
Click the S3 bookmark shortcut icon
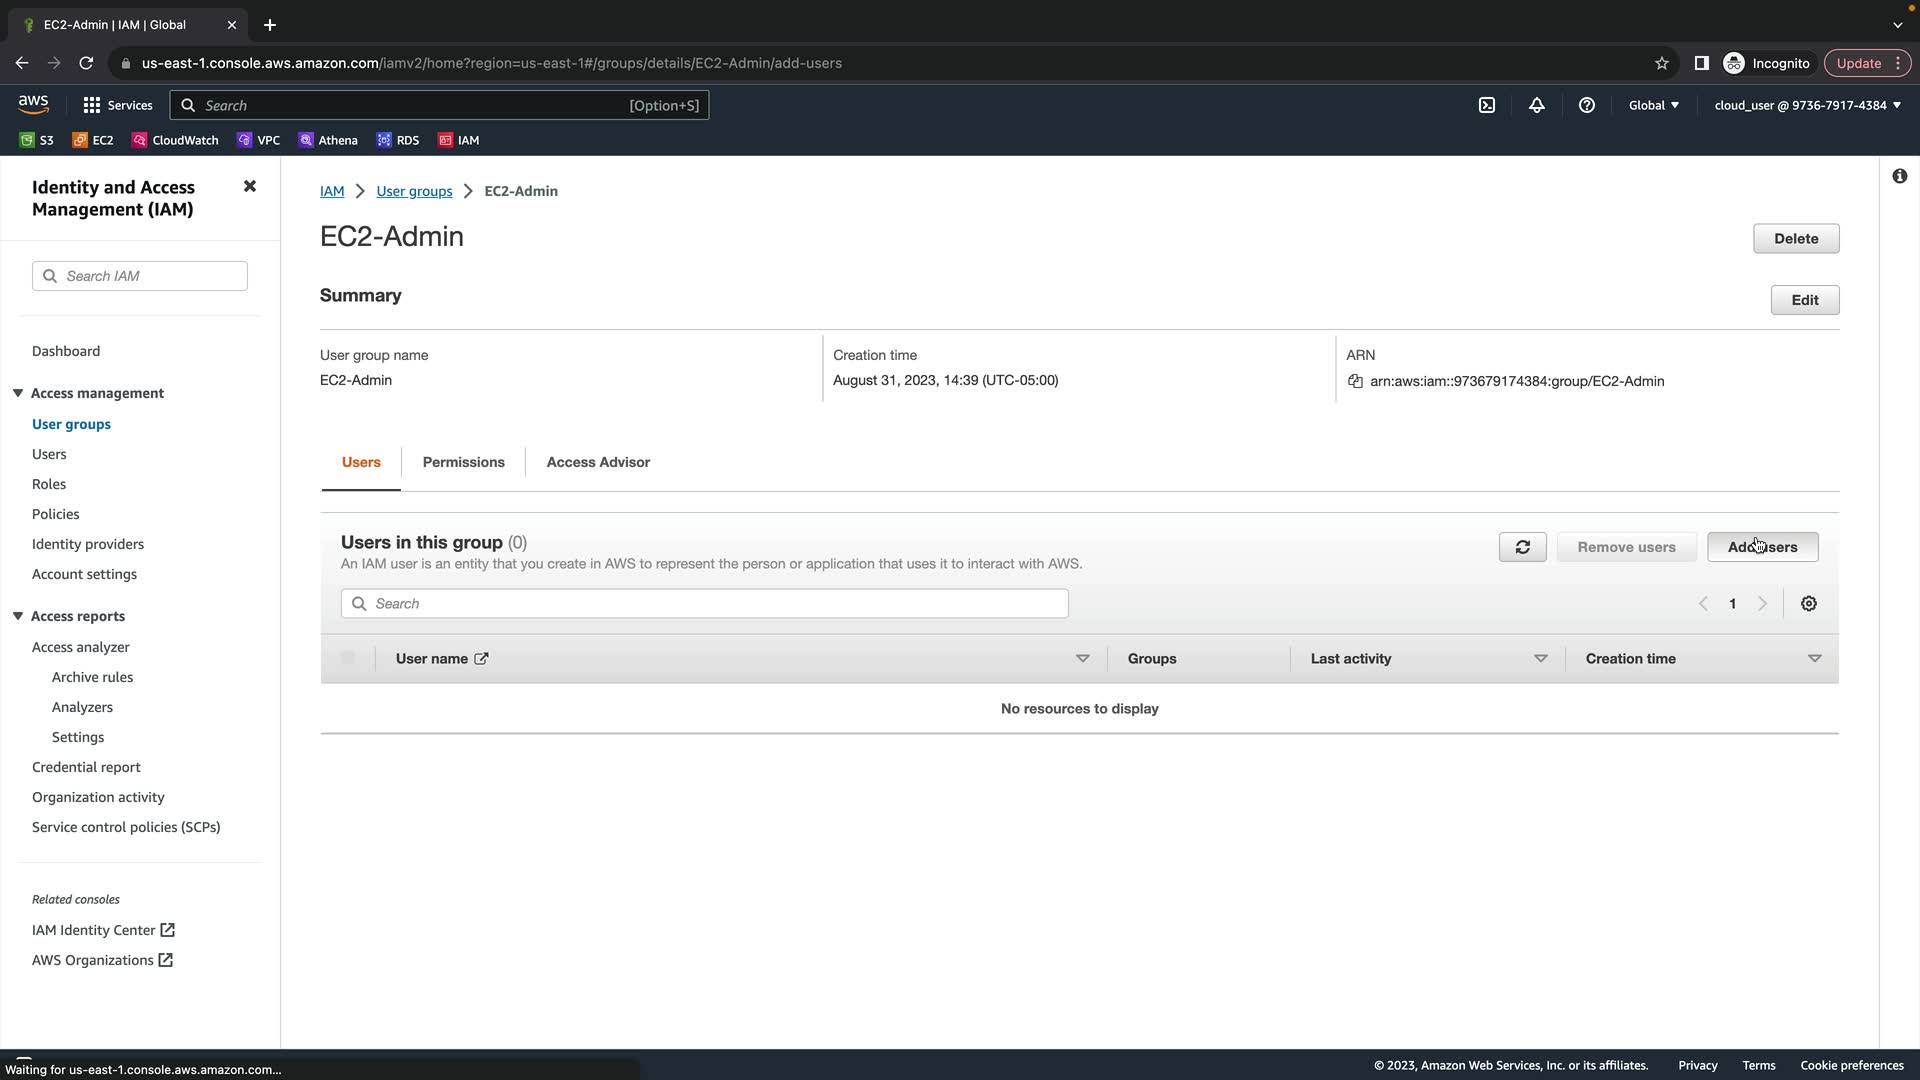[x=27, y=140]
